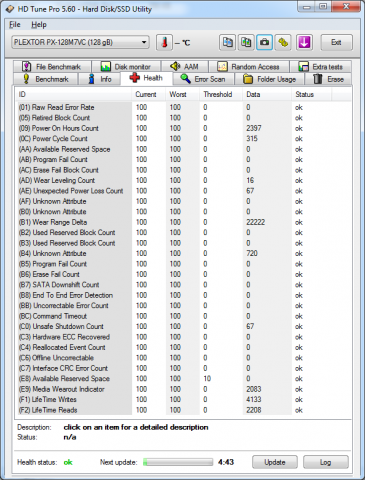The height and width of the screenshot is (480, 365).
Task: Select the Health tab
Action: coord(146,78)
